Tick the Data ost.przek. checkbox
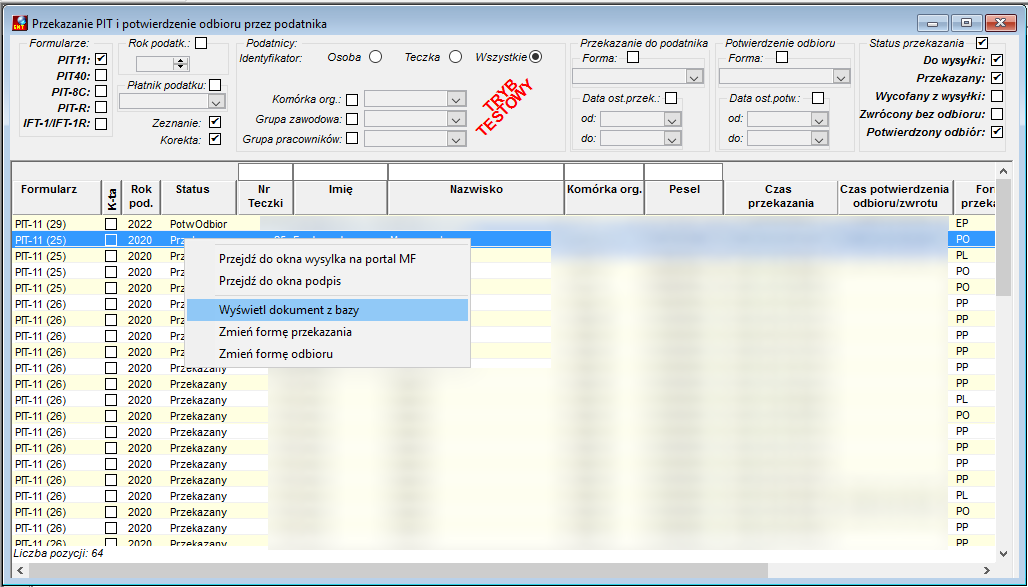This screenshot has height=587, width=1028. 671,98
